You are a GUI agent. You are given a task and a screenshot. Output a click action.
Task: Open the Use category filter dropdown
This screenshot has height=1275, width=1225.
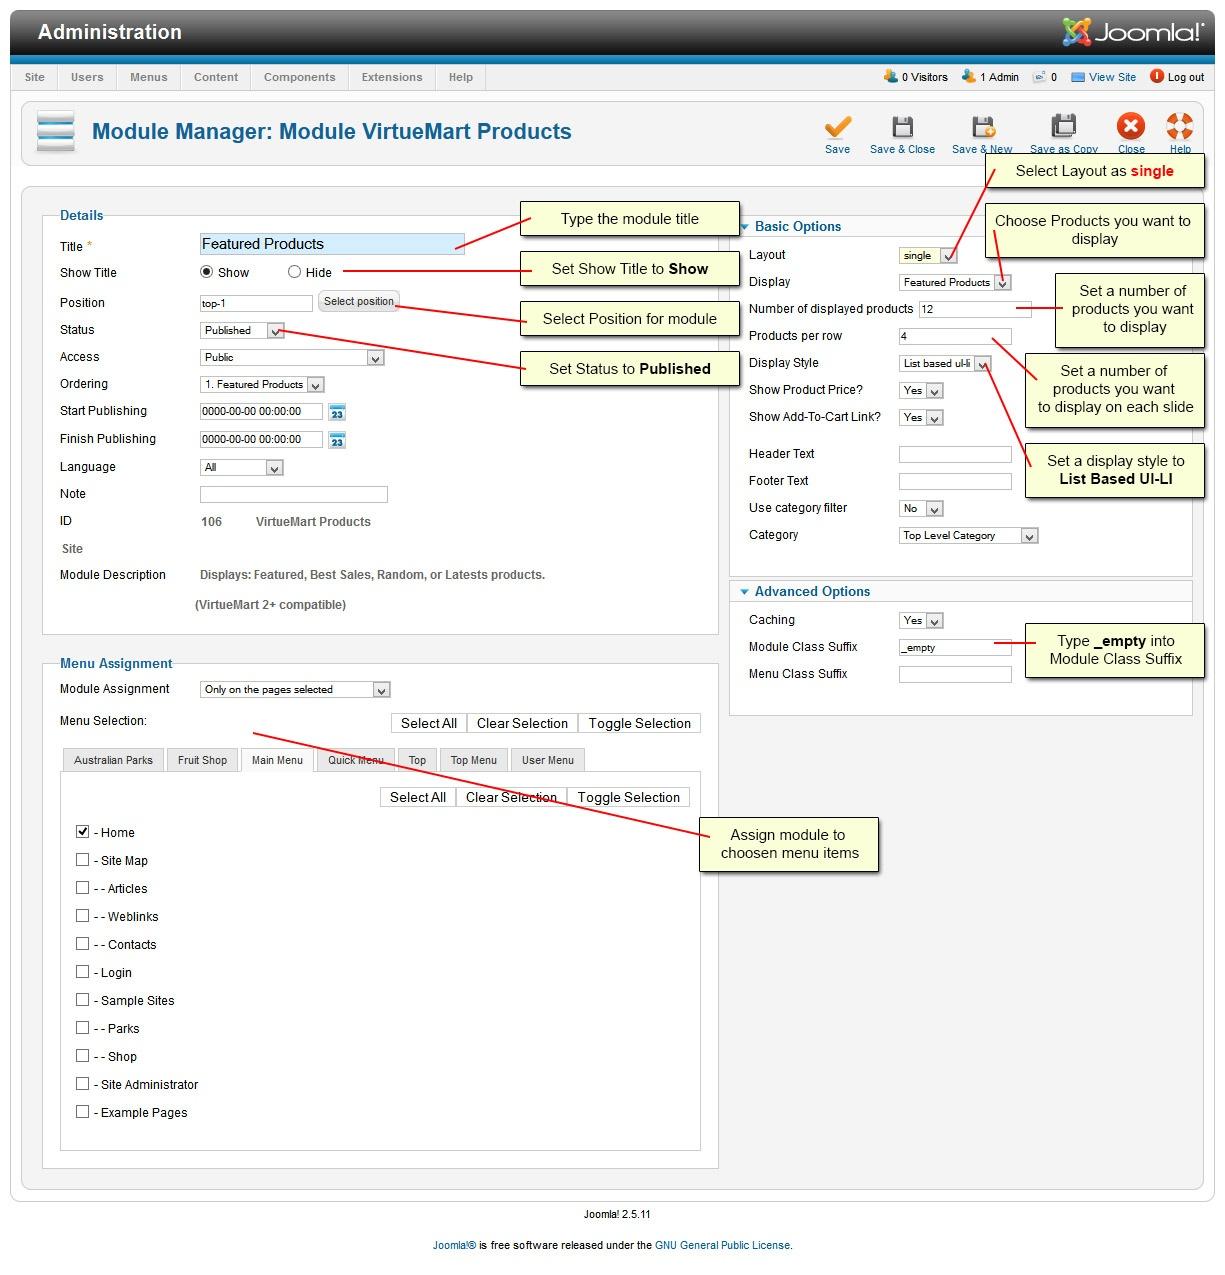(921, 508)
